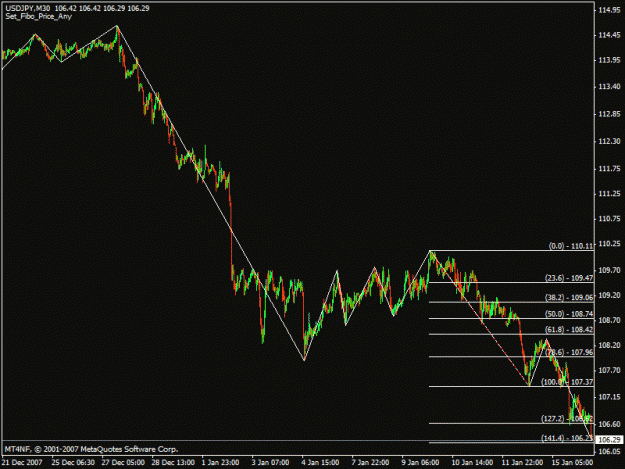Click the 11 Jan 22:00 time label
This screenshot has width=625, height=469.
(x=522, y=463)
